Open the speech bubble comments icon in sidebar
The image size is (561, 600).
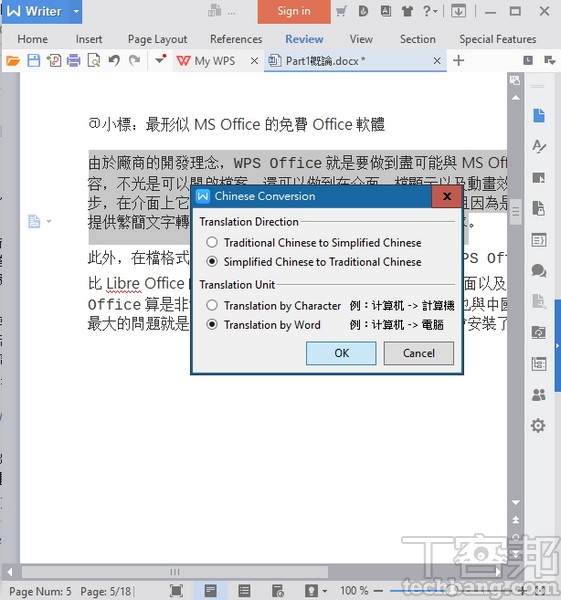[539, 270]
